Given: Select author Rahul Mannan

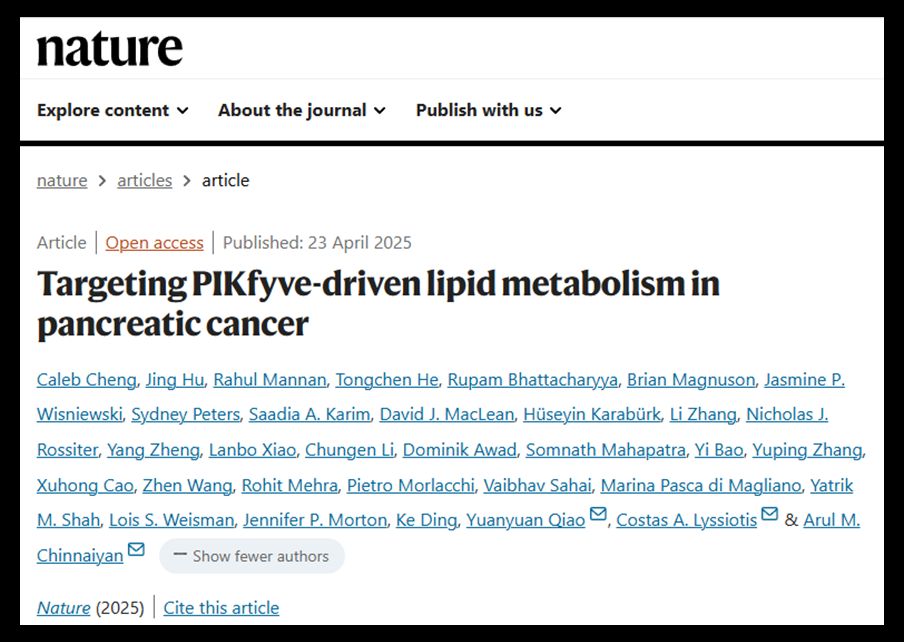Looking at the screenshot, I should [270, 380].
